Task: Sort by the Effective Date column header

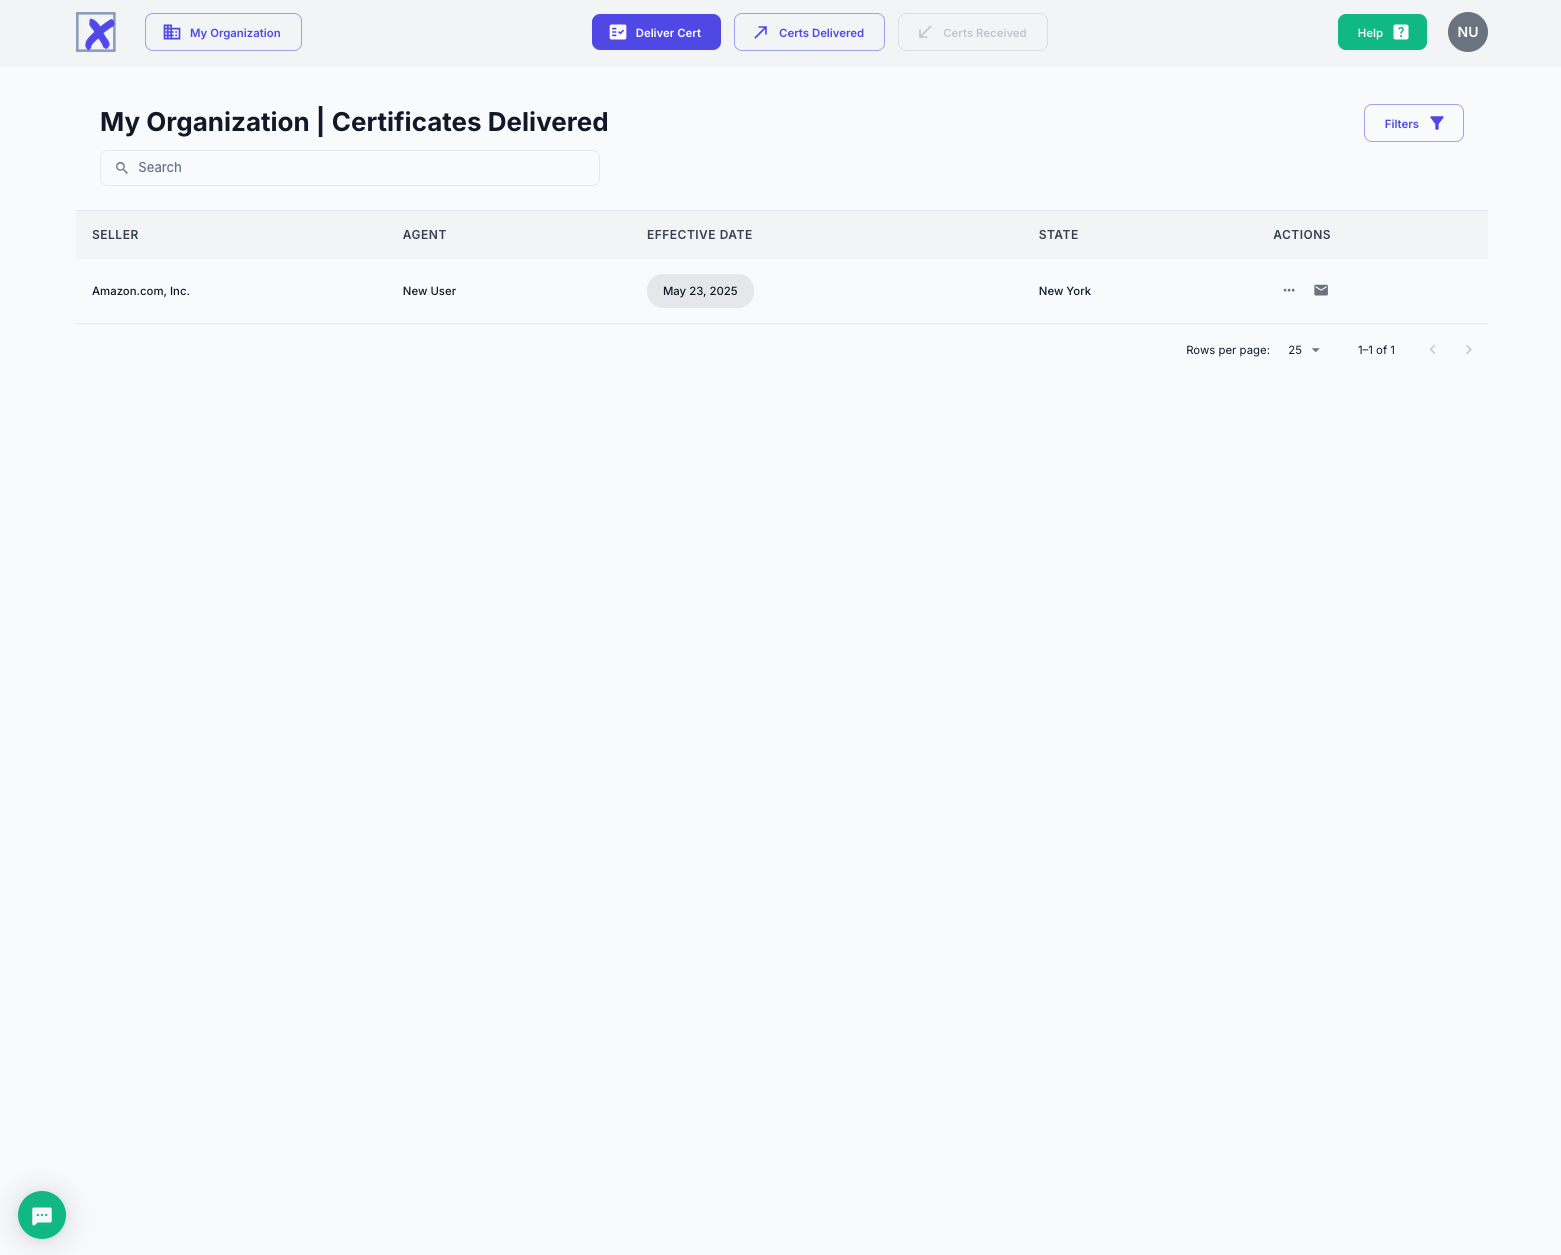Action: [699, 235]
